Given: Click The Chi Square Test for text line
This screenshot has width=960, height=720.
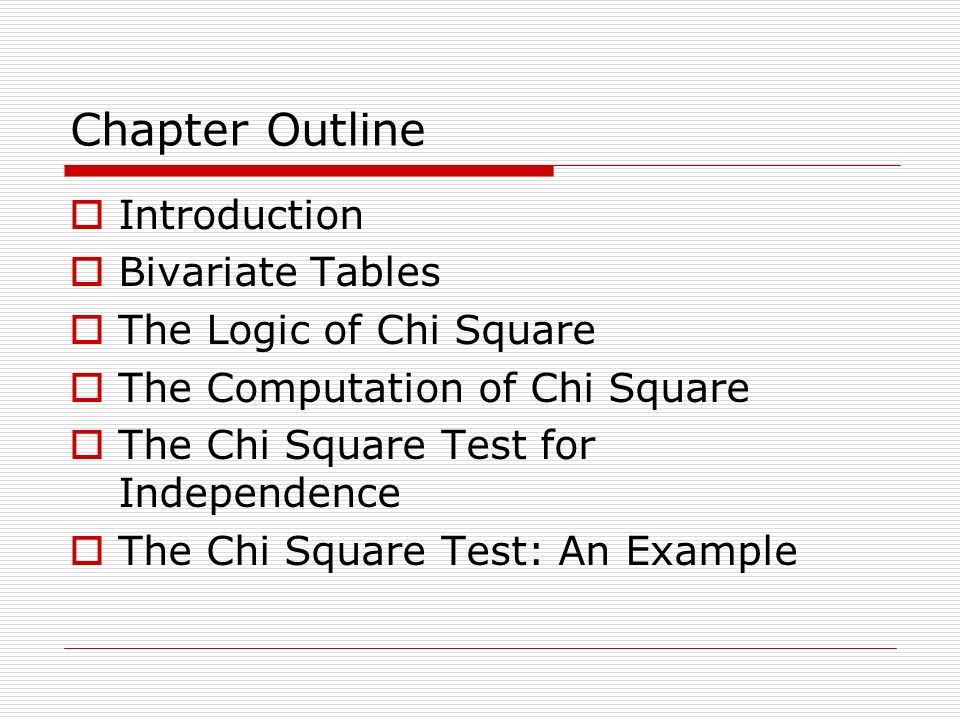Looking at the screenshot, I should (x=356, y=446).
